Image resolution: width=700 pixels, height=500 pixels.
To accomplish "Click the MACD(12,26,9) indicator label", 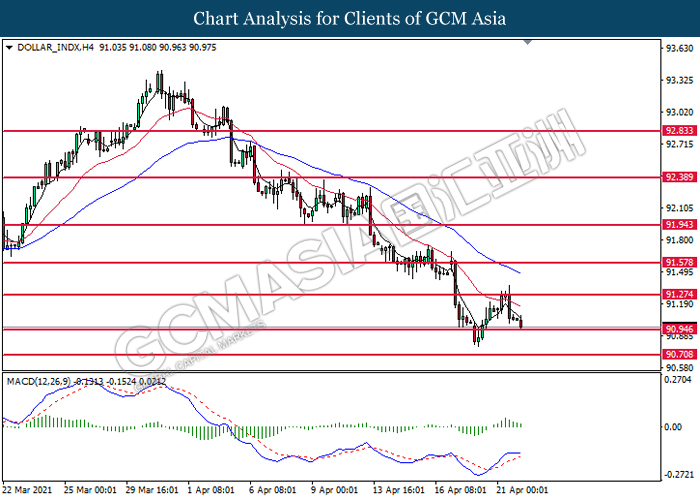I will [x=38, y=382].
